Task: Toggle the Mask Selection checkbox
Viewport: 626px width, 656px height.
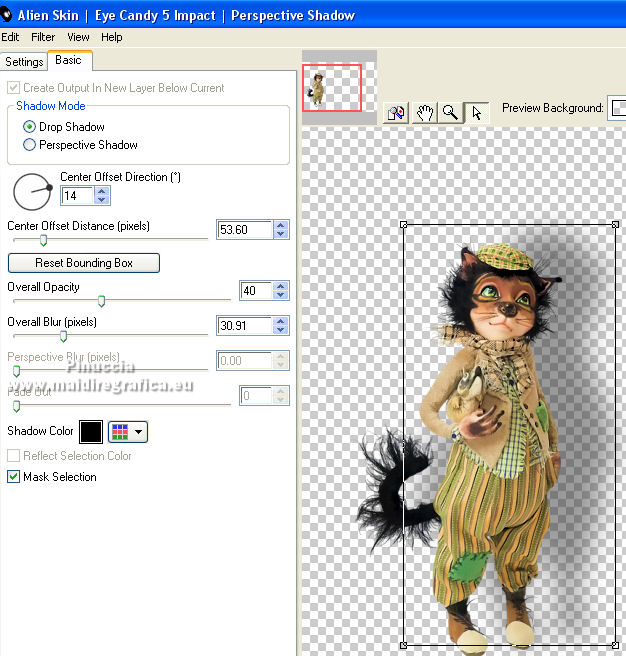Action: pos(13,477)
